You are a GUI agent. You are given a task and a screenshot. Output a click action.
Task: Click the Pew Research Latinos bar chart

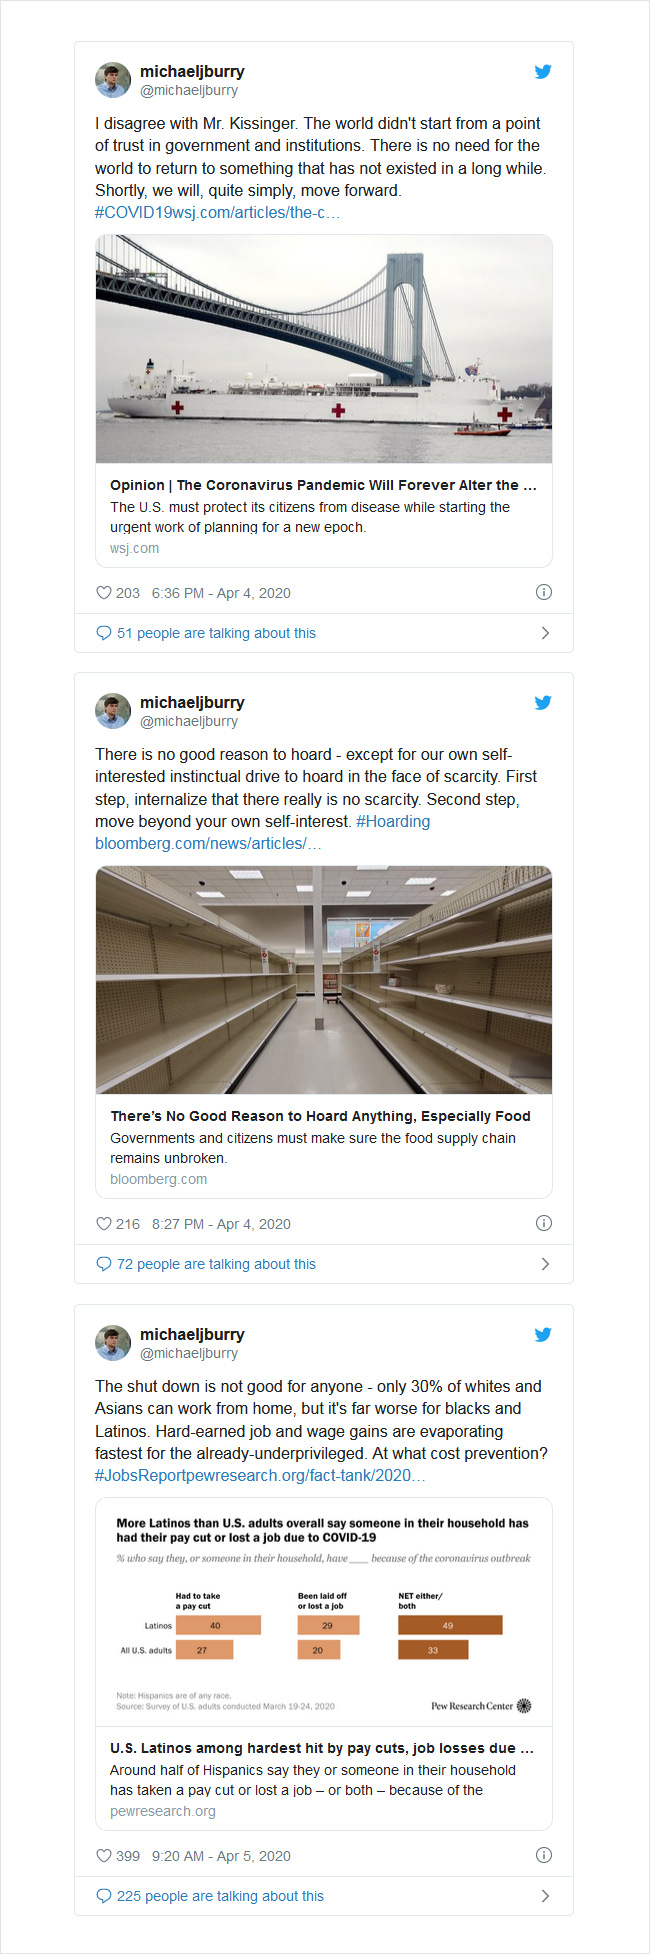pyautogui.click(x=324, y=1612)
